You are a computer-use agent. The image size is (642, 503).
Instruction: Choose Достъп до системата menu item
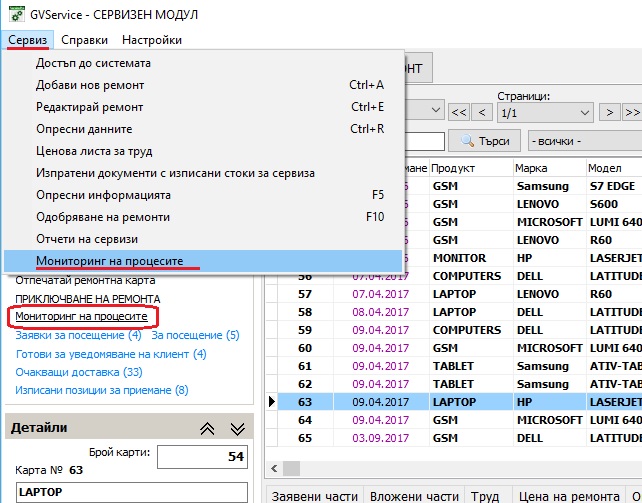pos(203,63)
